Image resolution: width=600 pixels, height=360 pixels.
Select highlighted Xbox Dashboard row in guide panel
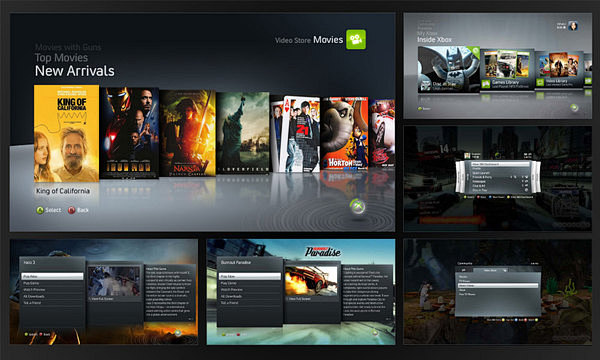click(500, 164)
